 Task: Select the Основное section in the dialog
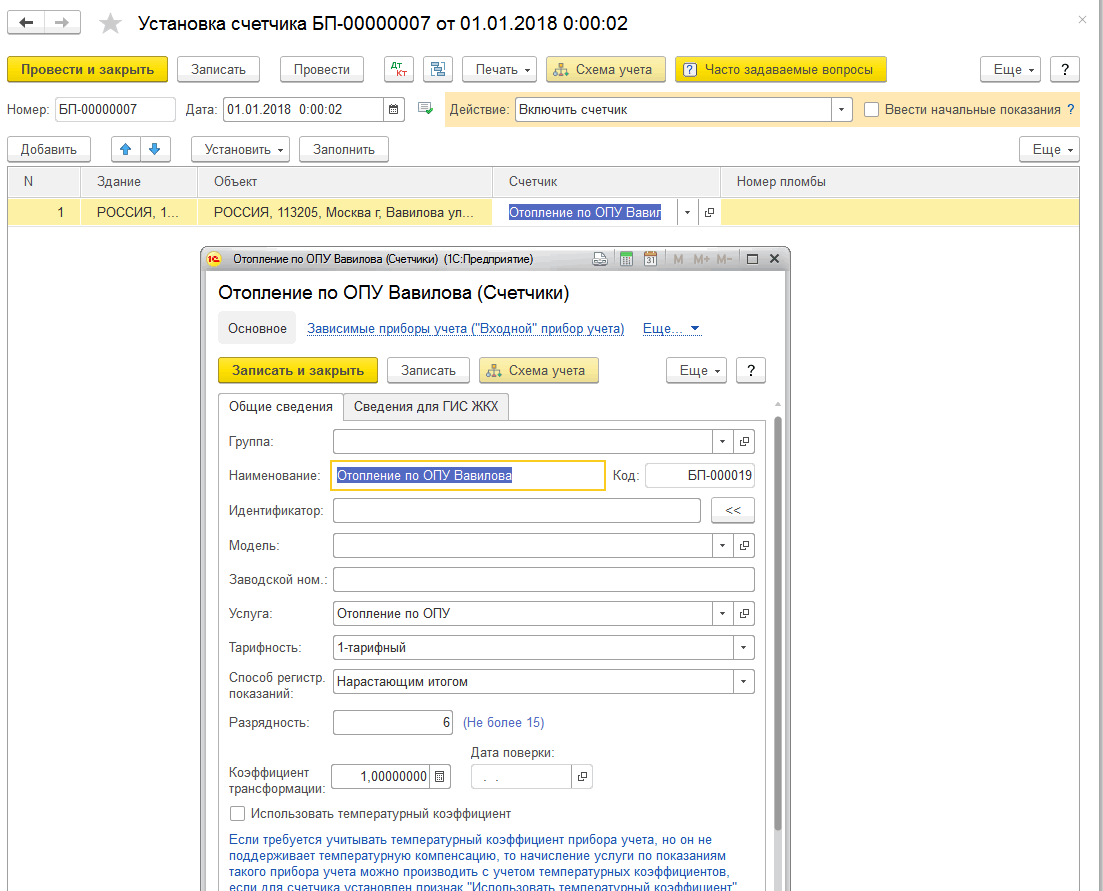[257, 328]
